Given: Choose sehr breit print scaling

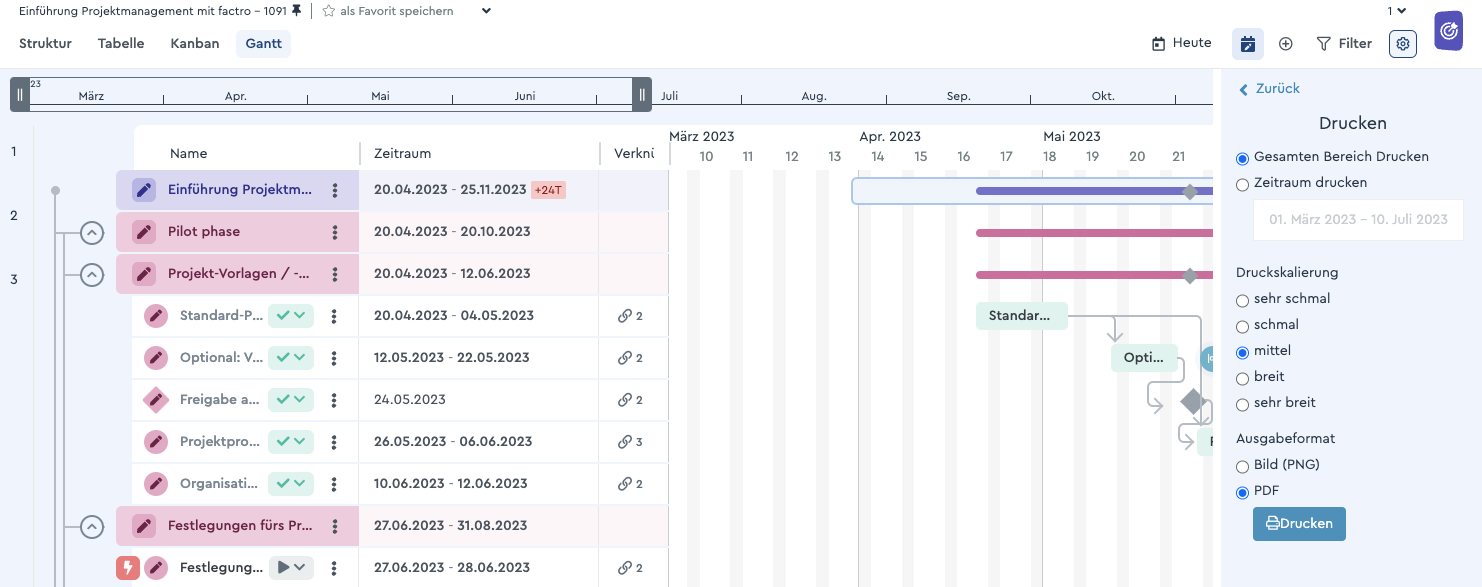Looking at the screenshot, I should 1242,404.
